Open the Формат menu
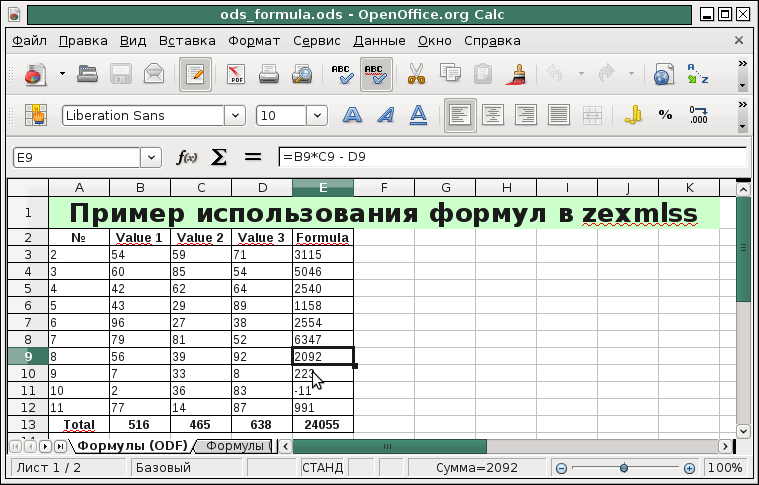This screenshot has width=759, height=485. (x=254, y=41)
